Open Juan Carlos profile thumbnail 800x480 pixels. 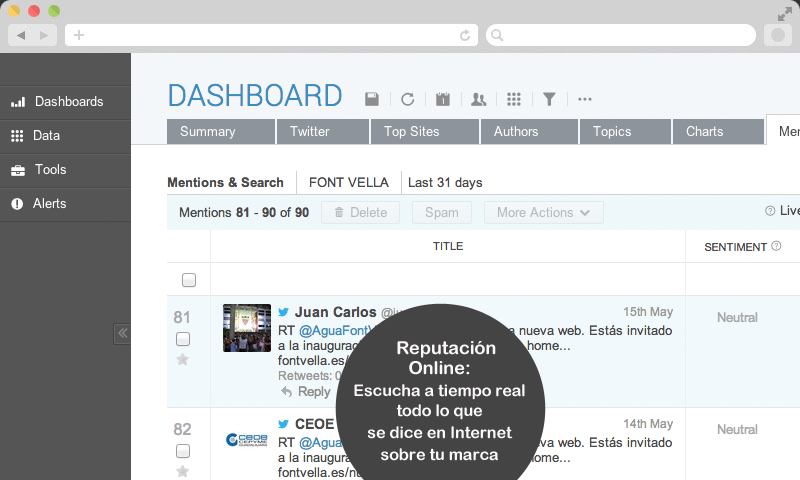247,328
